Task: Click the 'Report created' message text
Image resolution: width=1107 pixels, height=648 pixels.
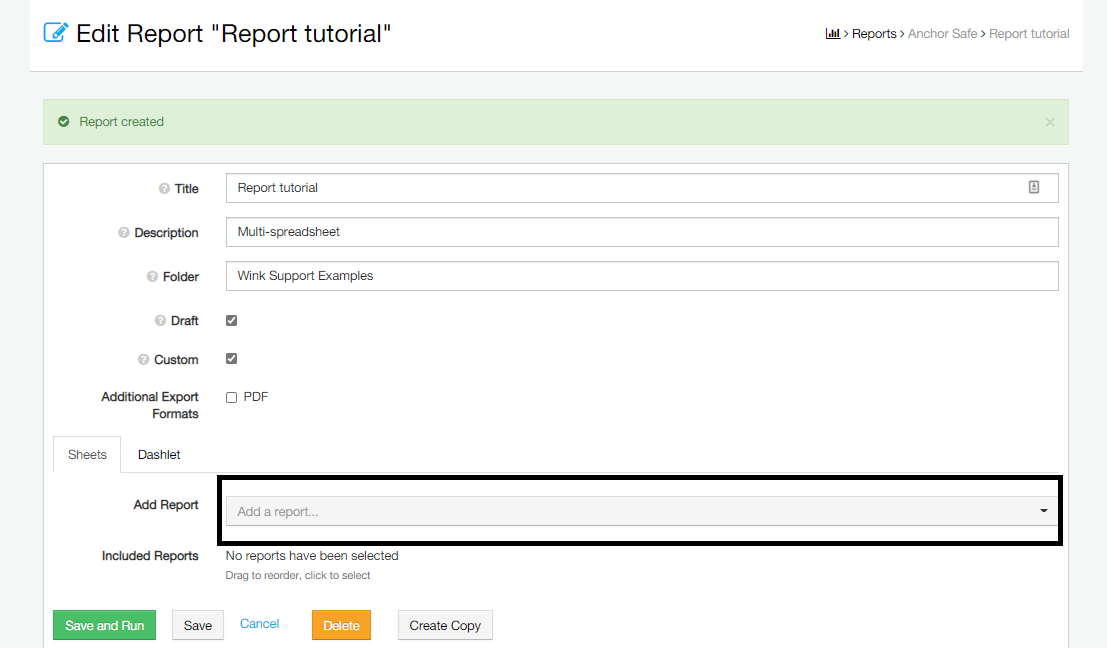Action: pos(121,121)
